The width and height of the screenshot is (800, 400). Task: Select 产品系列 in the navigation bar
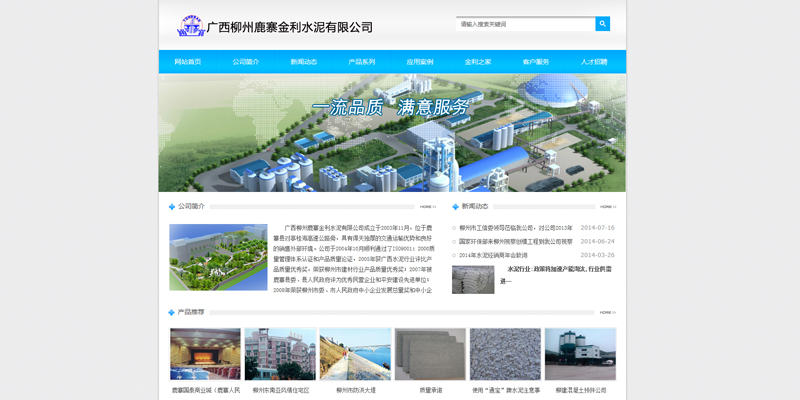(x=362, y=62)
